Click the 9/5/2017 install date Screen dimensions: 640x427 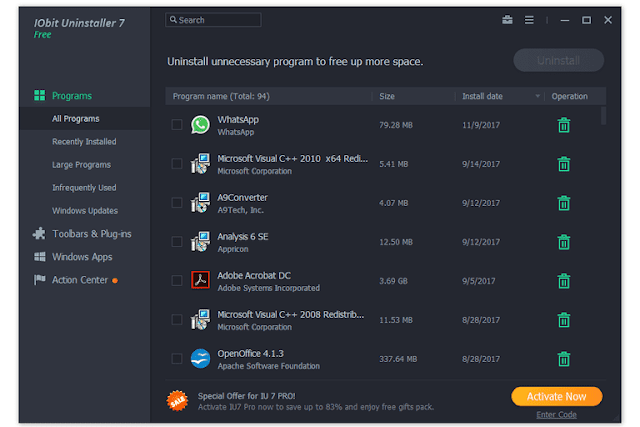tap(478, 281)
